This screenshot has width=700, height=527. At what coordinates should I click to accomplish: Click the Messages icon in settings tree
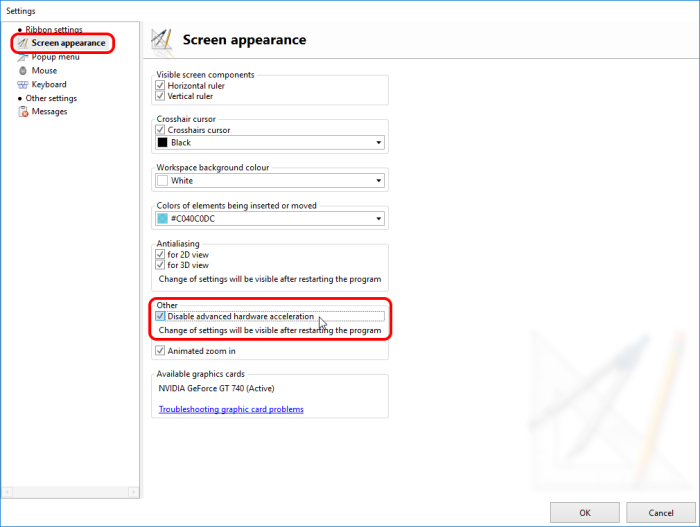[22, 112]
